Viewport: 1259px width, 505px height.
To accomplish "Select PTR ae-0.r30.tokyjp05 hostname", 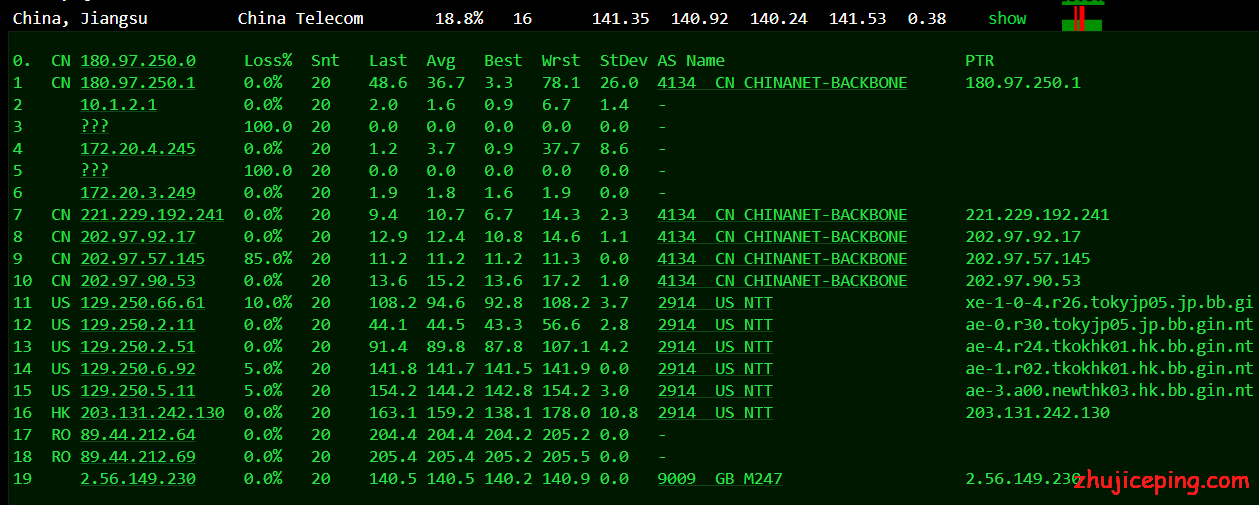I will pos(1109,325).
